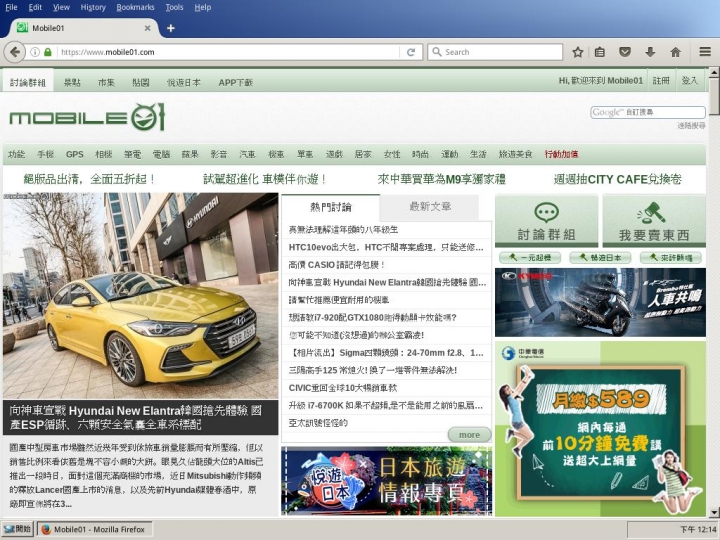Click the 暢遊日本 button
This screenshot has width=720, height=540.
[600, 258]
